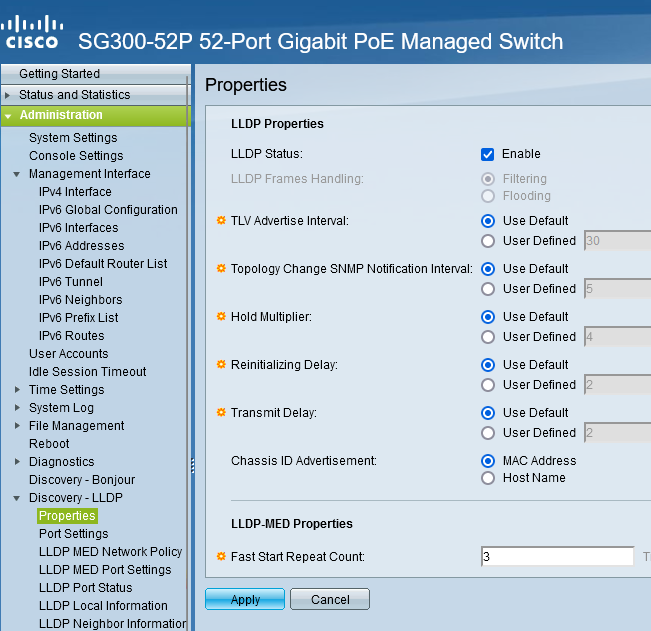This screenshot has width=651, height=631.
Task: Select User Defined for Transmit Delay
Action: [x=488, y=433]
